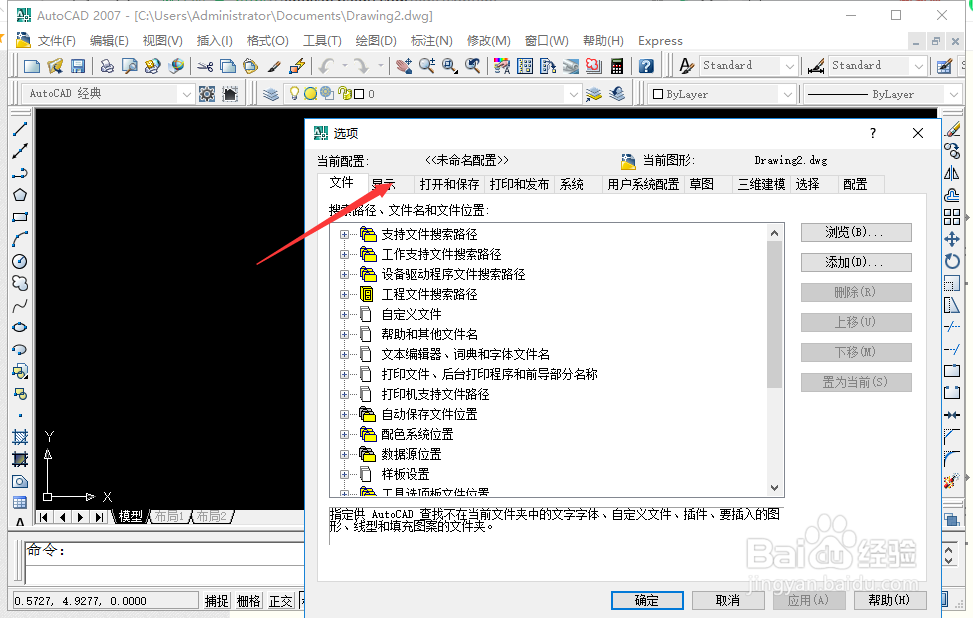
Task: Expand 自定义文件 tree node
Action: tap(344, 315)
